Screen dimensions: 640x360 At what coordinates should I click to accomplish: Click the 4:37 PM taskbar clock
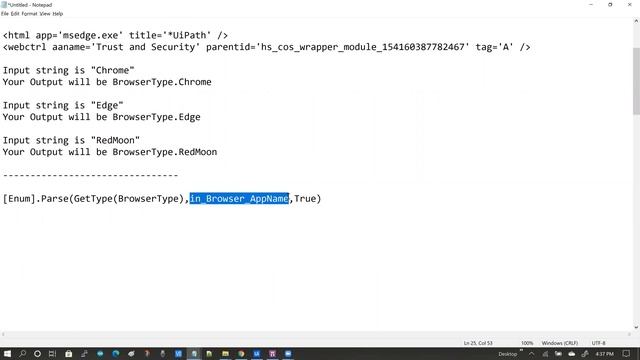(604, 354)
